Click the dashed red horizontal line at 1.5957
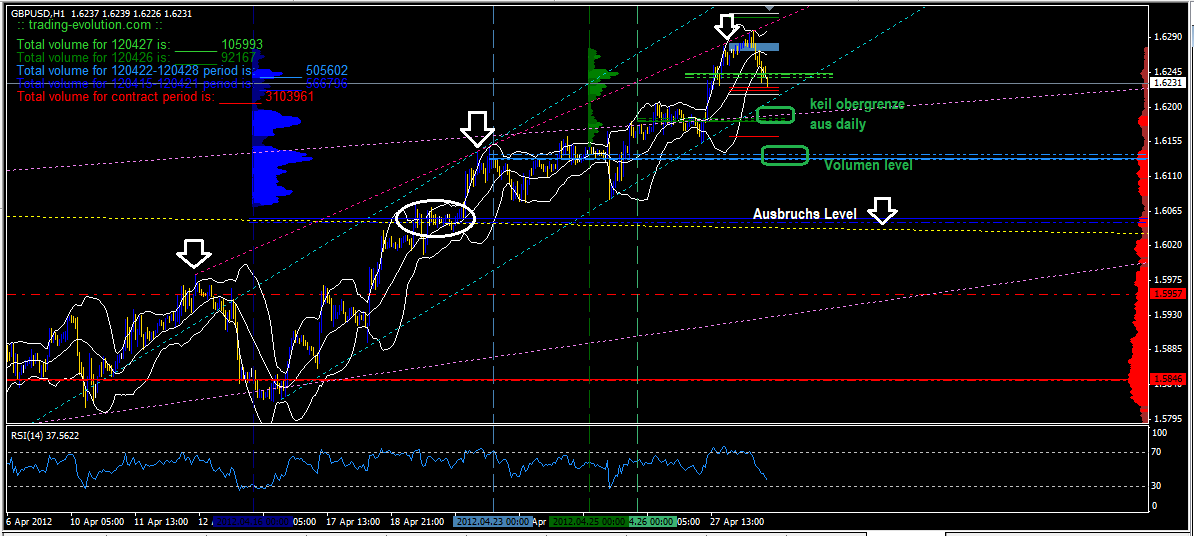The image size is (1194, 536). pos(575,294)
